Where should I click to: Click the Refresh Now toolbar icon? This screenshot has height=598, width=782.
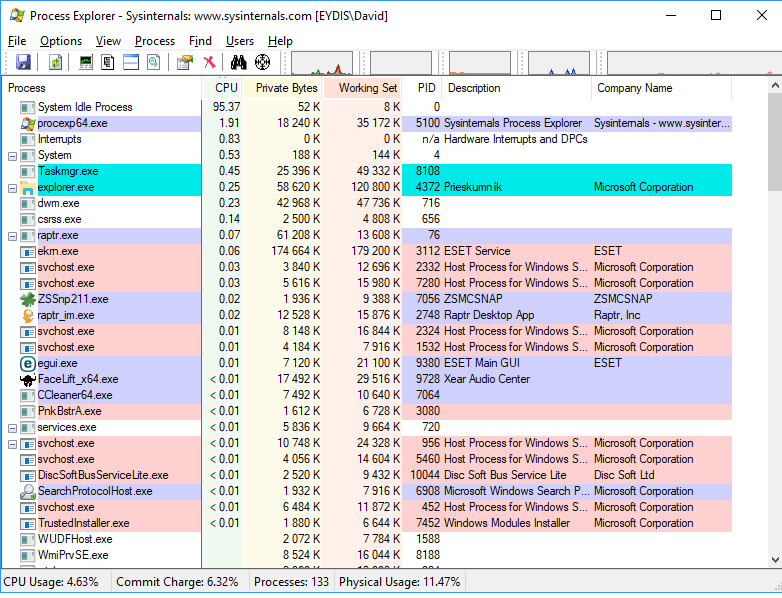click(55, 62)
